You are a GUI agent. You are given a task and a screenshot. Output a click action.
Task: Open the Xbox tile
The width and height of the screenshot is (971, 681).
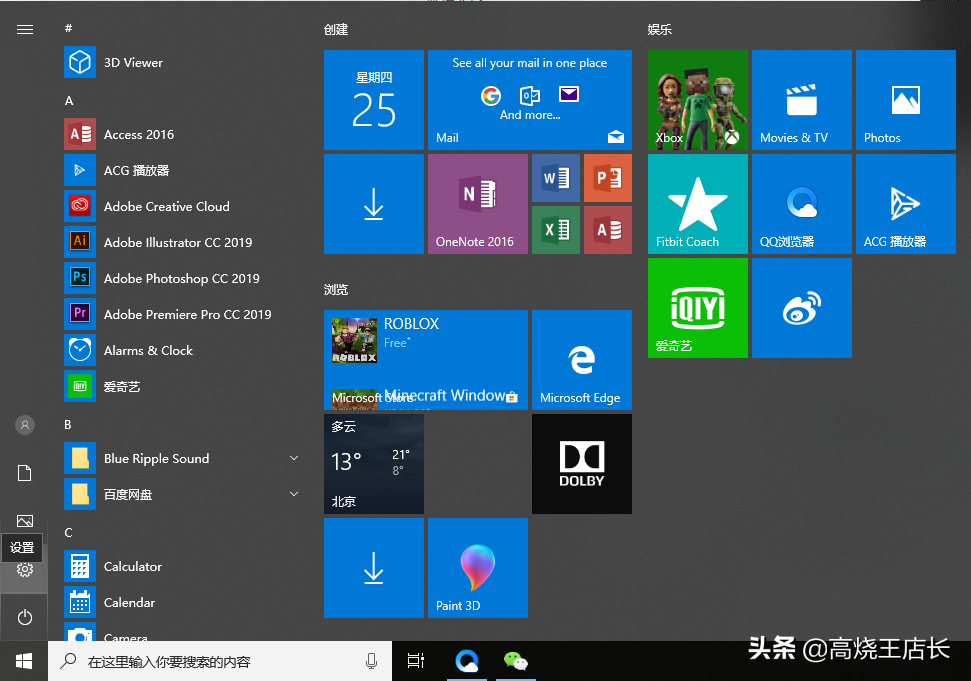point(698,100)
